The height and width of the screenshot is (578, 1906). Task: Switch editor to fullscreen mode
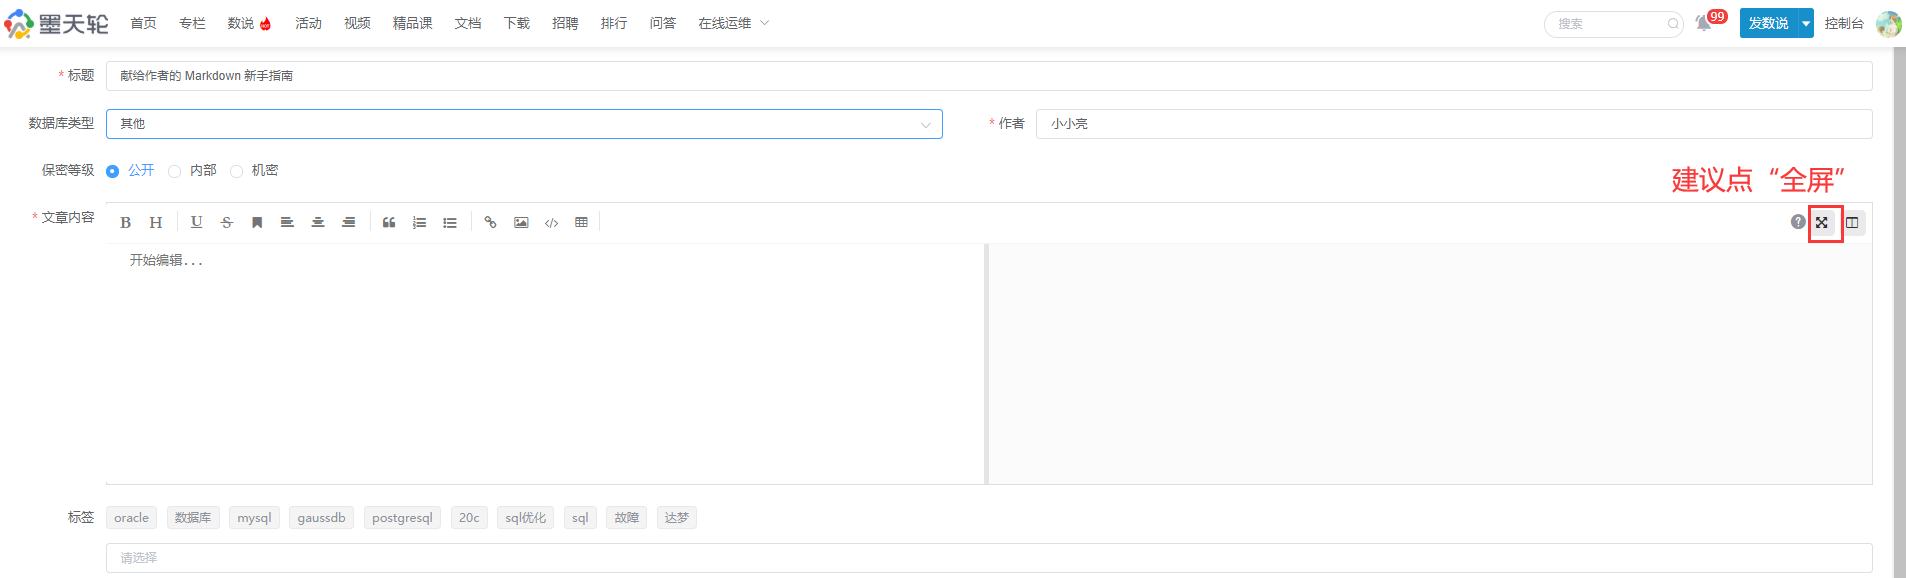point(1822,222)
